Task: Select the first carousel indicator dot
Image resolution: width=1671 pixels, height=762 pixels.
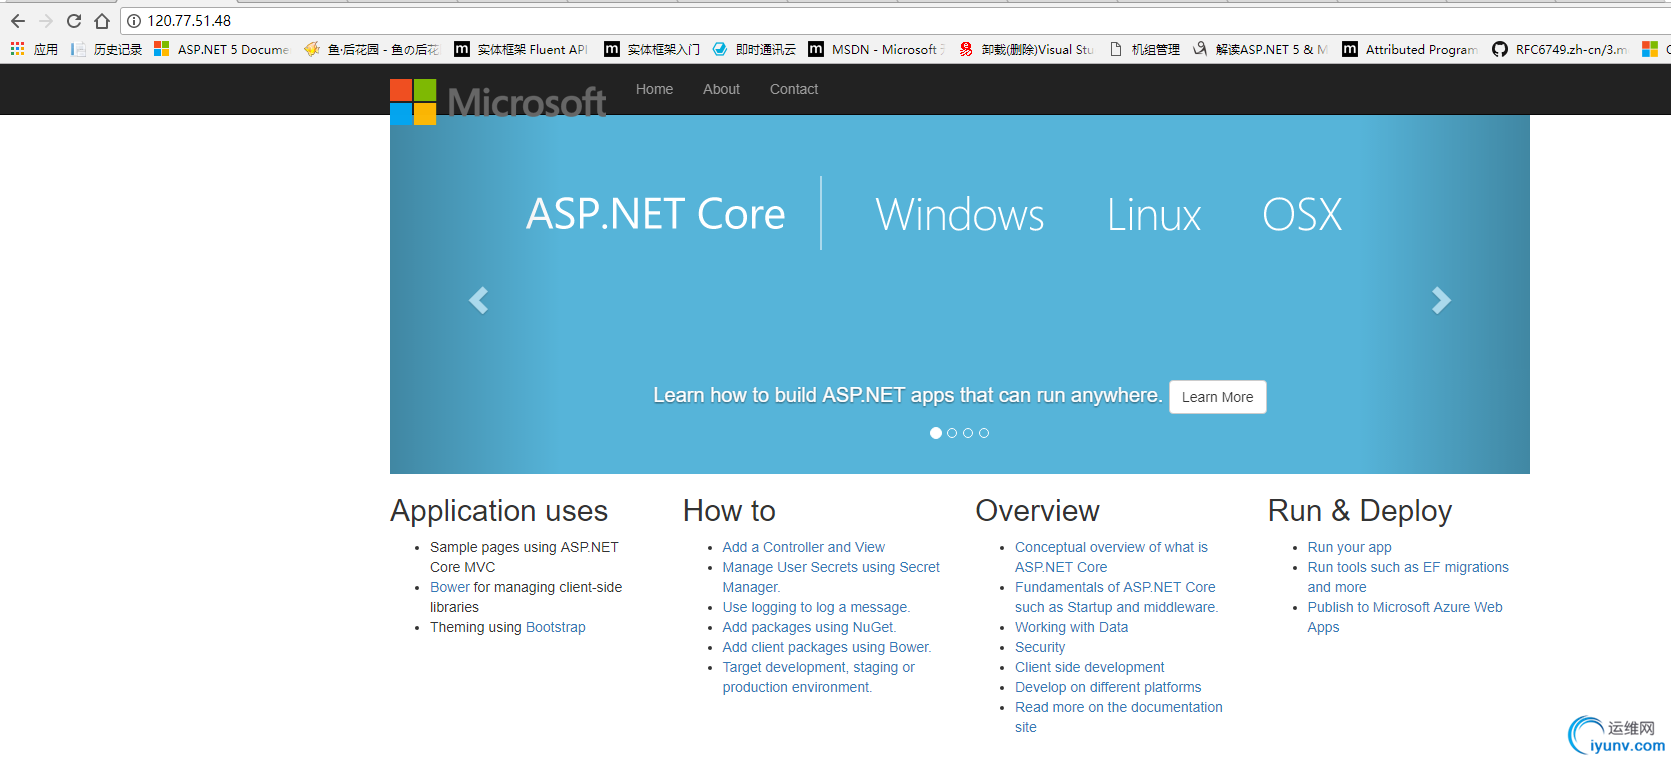Action: point(936,433)
